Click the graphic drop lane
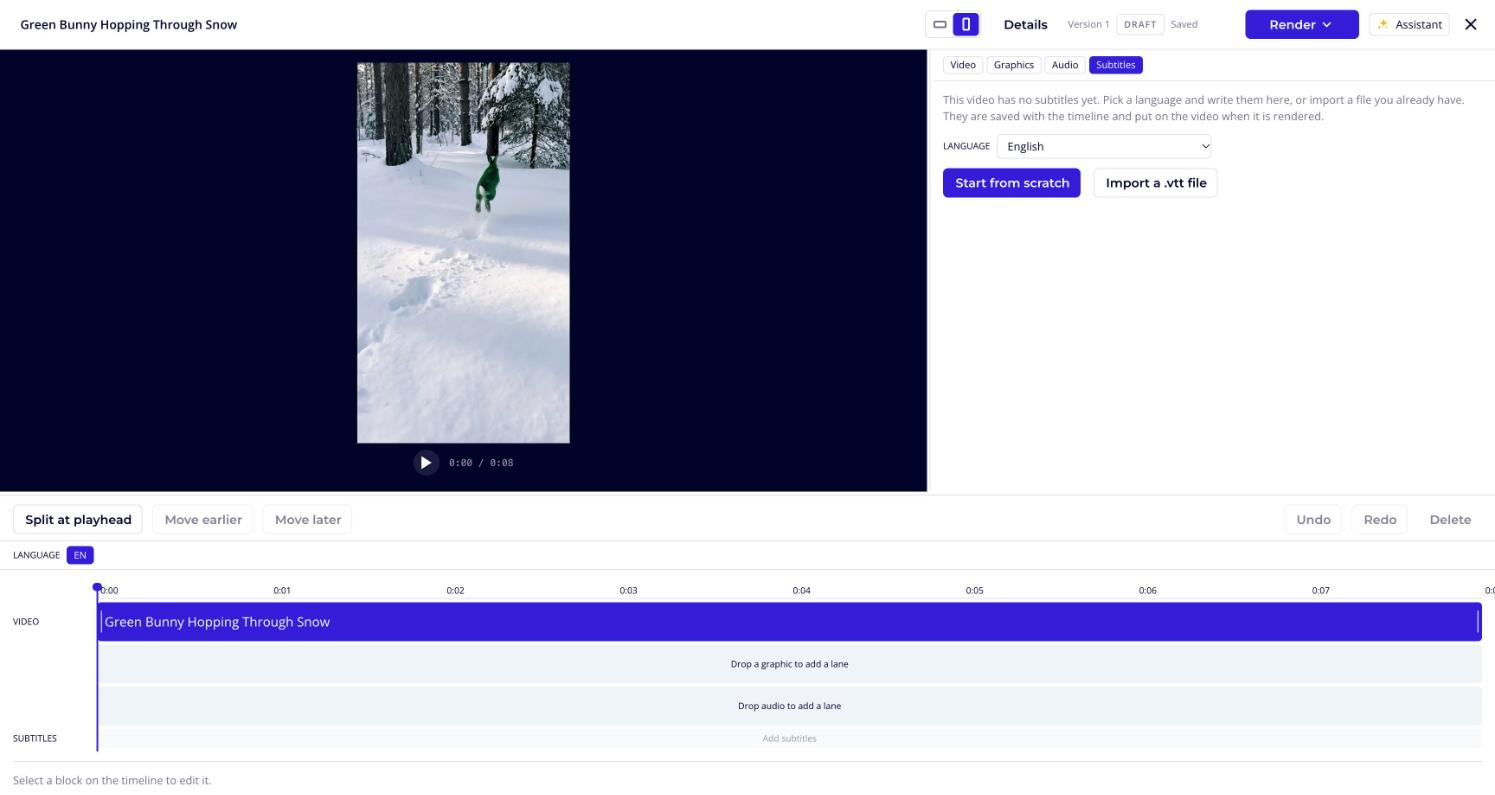 (789, 664)
